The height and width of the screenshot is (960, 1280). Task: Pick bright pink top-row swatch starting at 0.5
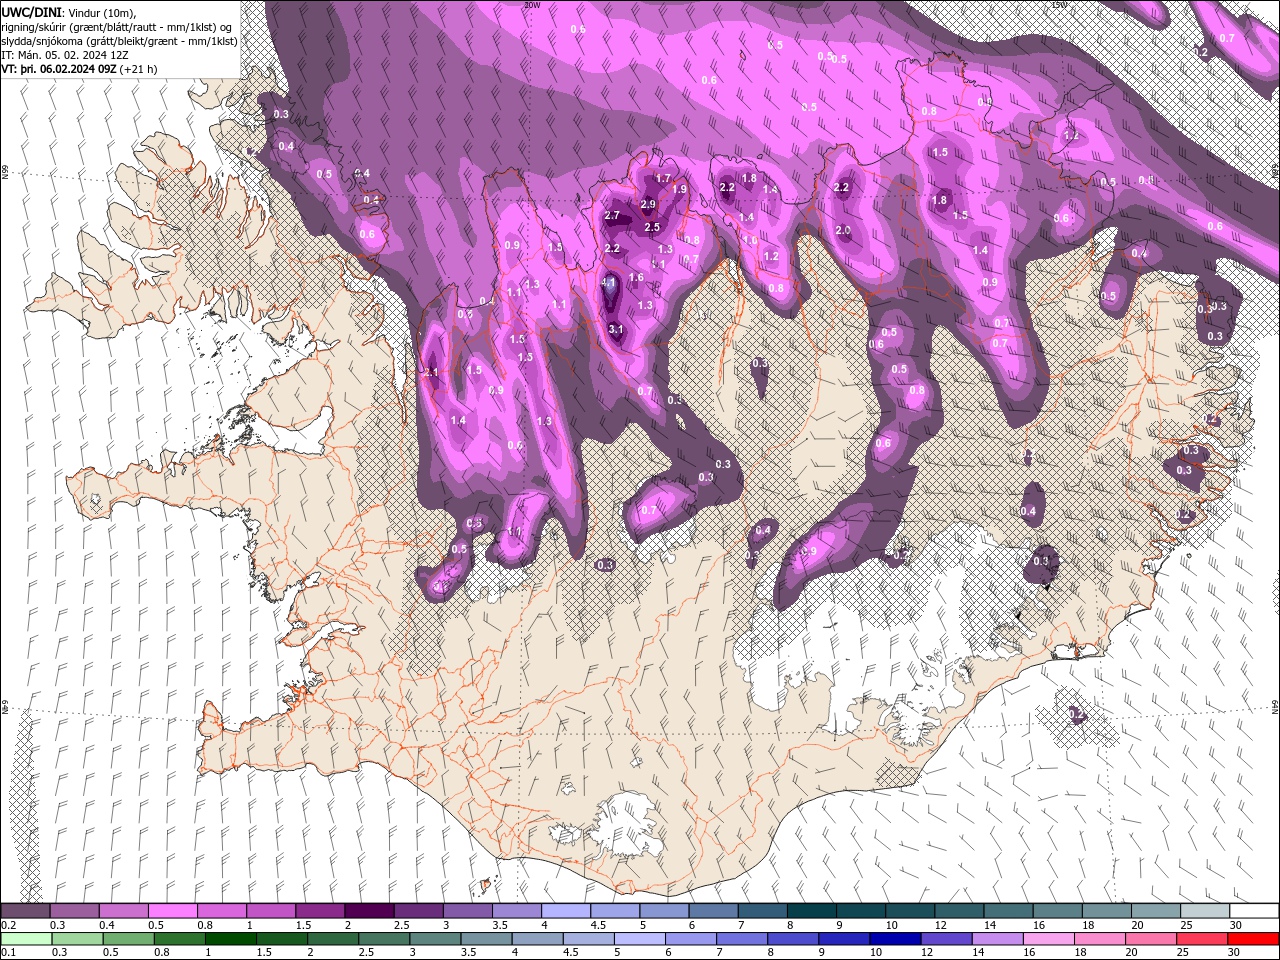tap(172, 911)
